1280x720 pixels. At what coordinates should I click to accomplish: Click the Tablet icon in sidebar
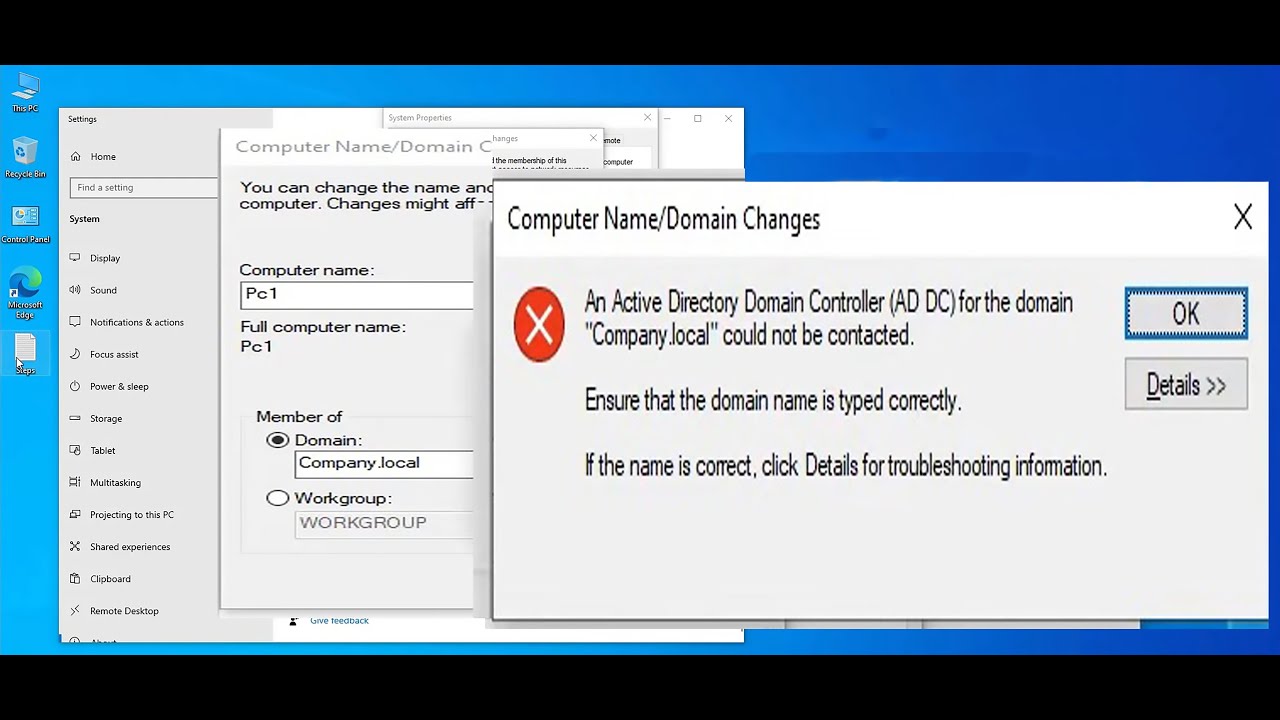pos(75,450)
